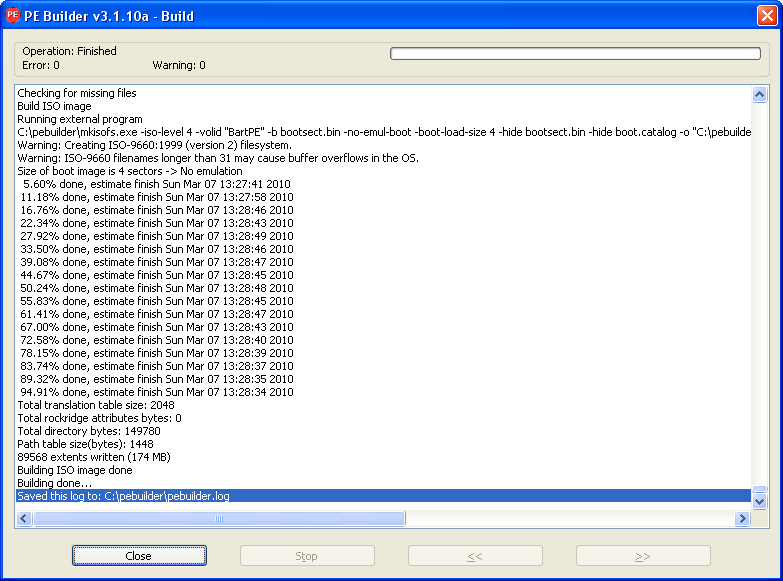Select the 'Building done...' log line
This screenshot has width=783, height=581.
(x=384, y=483)
